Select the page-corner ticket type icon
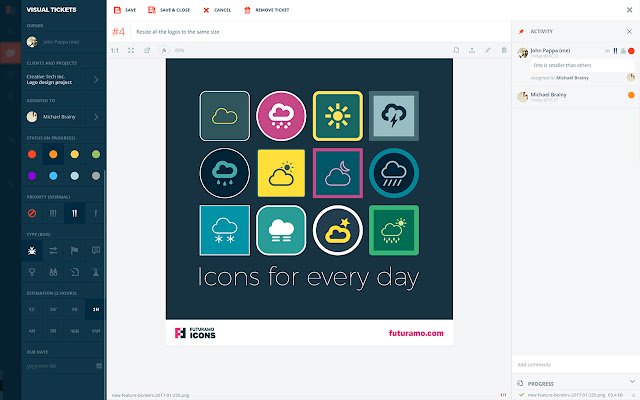 [x=74, y=272]
